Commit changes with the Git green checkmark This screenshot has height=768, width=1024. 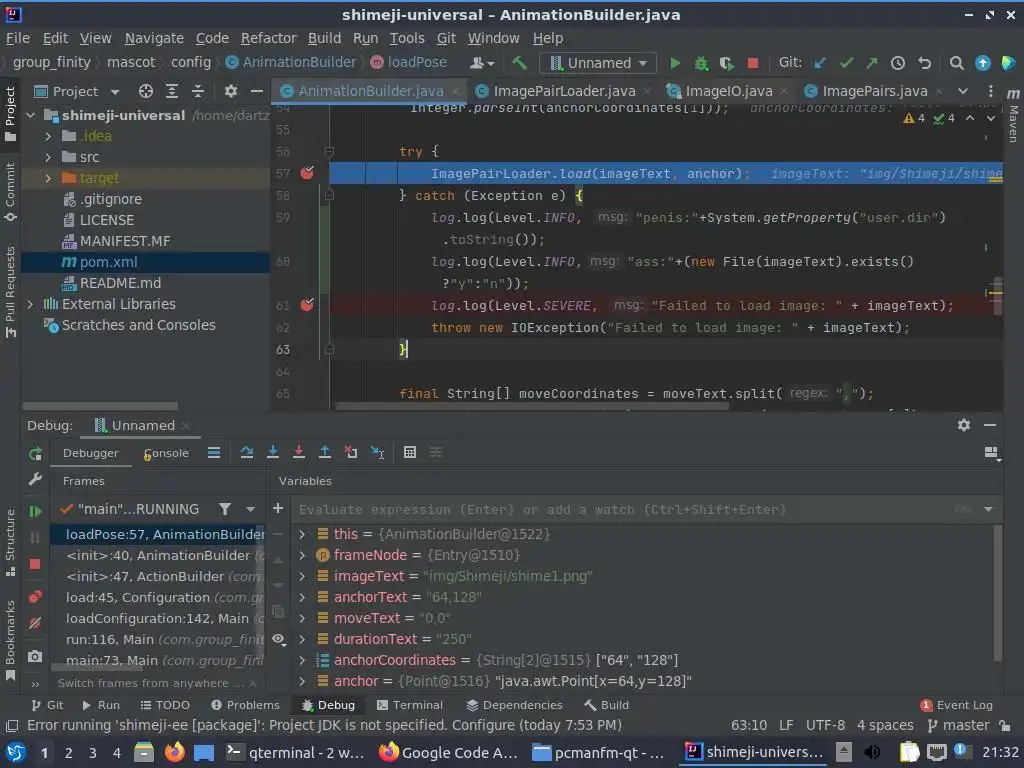[x=846, y=63]
